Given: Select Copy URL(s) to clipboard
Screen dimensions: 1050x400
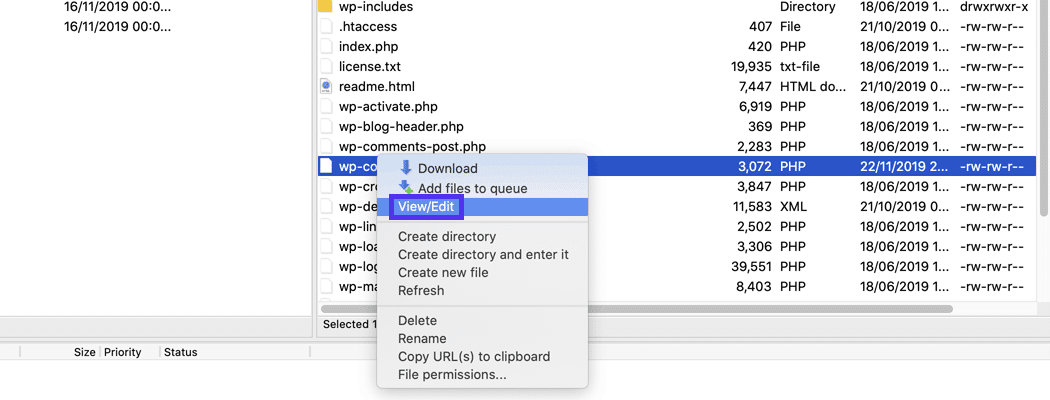Looking at the screenshot, I should (x=474, y=357).
